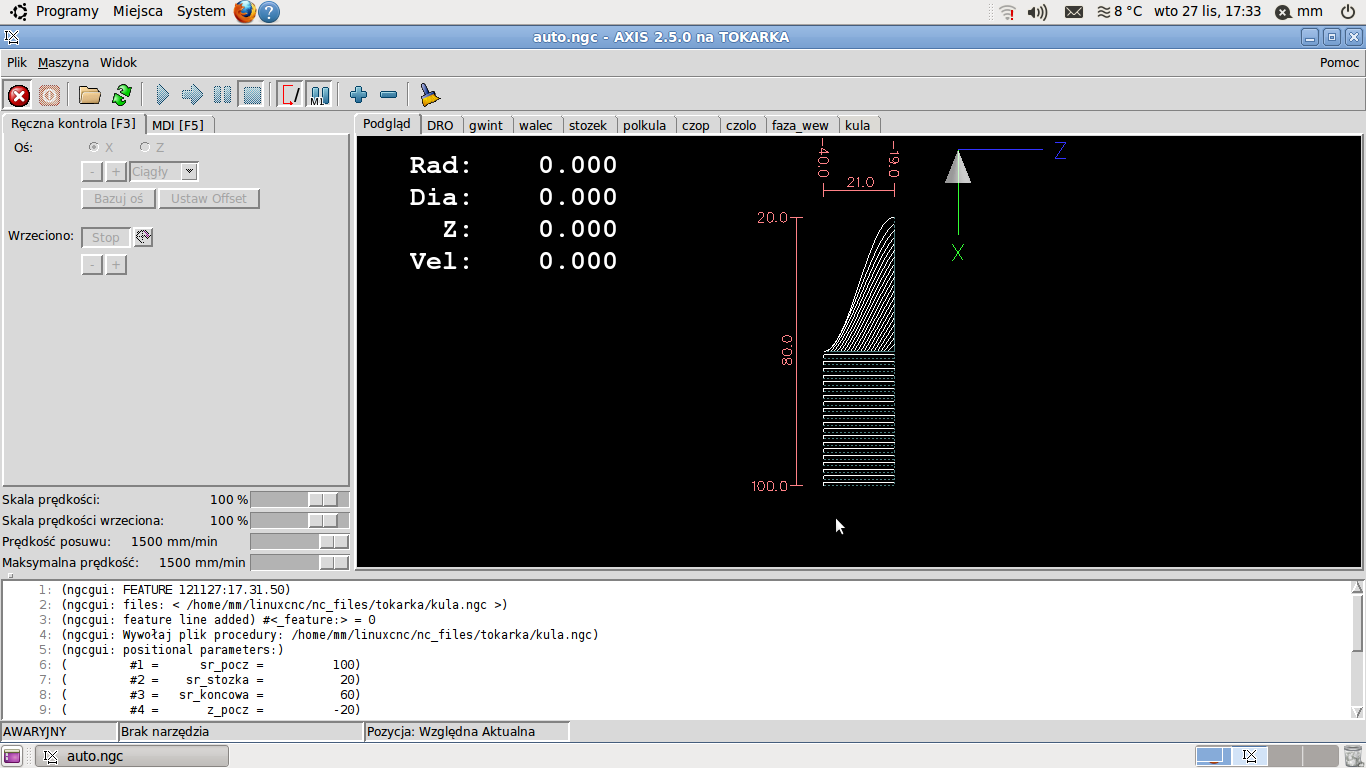Click auto.ngc taskbar window button
This screenshot has height=768, width=1366.
(132, 756)
